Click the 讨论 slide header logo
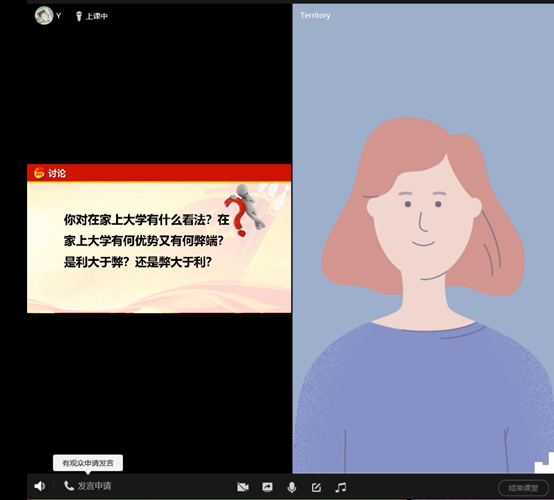Image resolution: width=554 pixels, height=500 pixels. point(39,173)
